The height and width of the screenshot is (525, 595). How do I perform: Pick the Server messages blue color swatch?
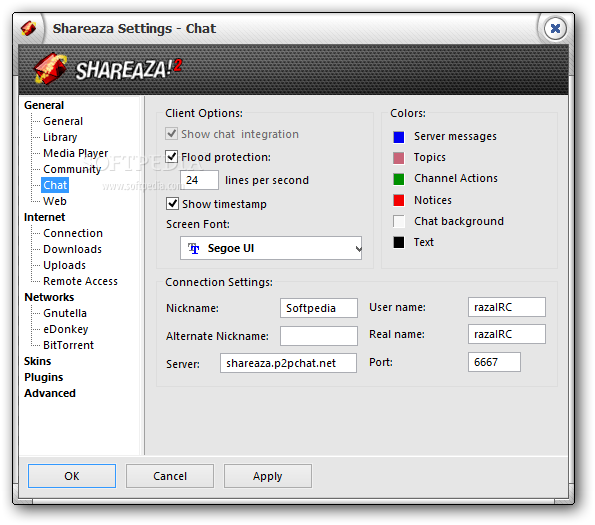pyautogui.click(x=398, y=137)
